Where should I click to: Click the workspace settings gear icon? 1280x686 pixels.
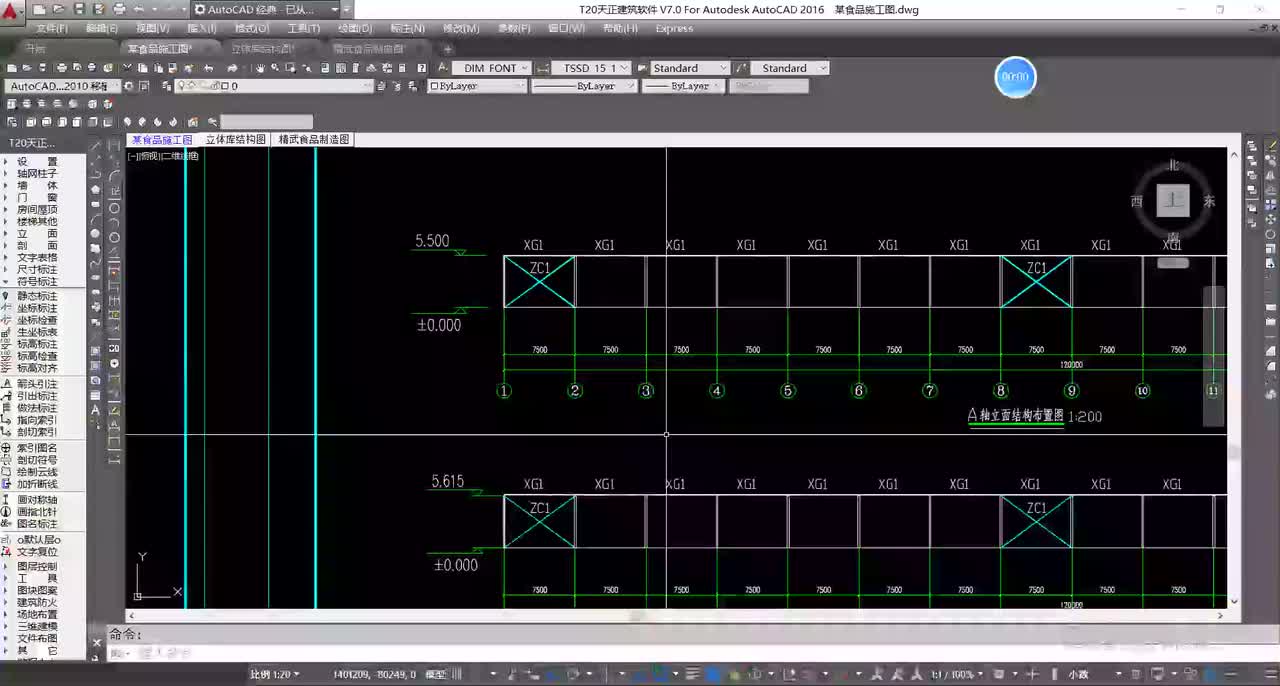click(x=130, y=86)
